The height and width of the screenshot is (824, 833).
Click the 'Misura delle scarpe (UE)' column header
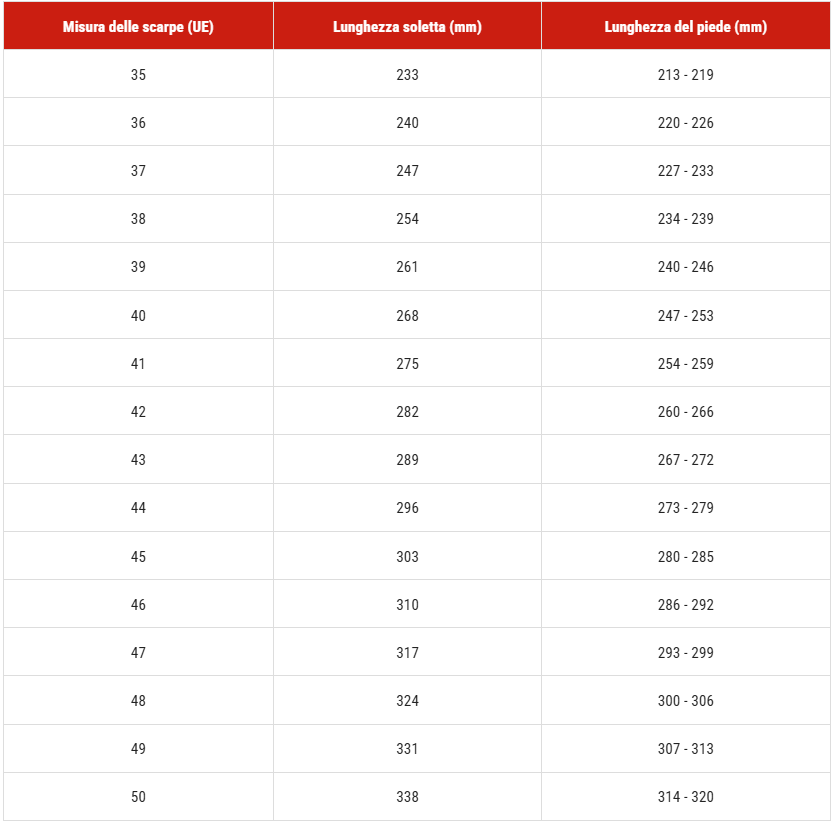(138, 26)
